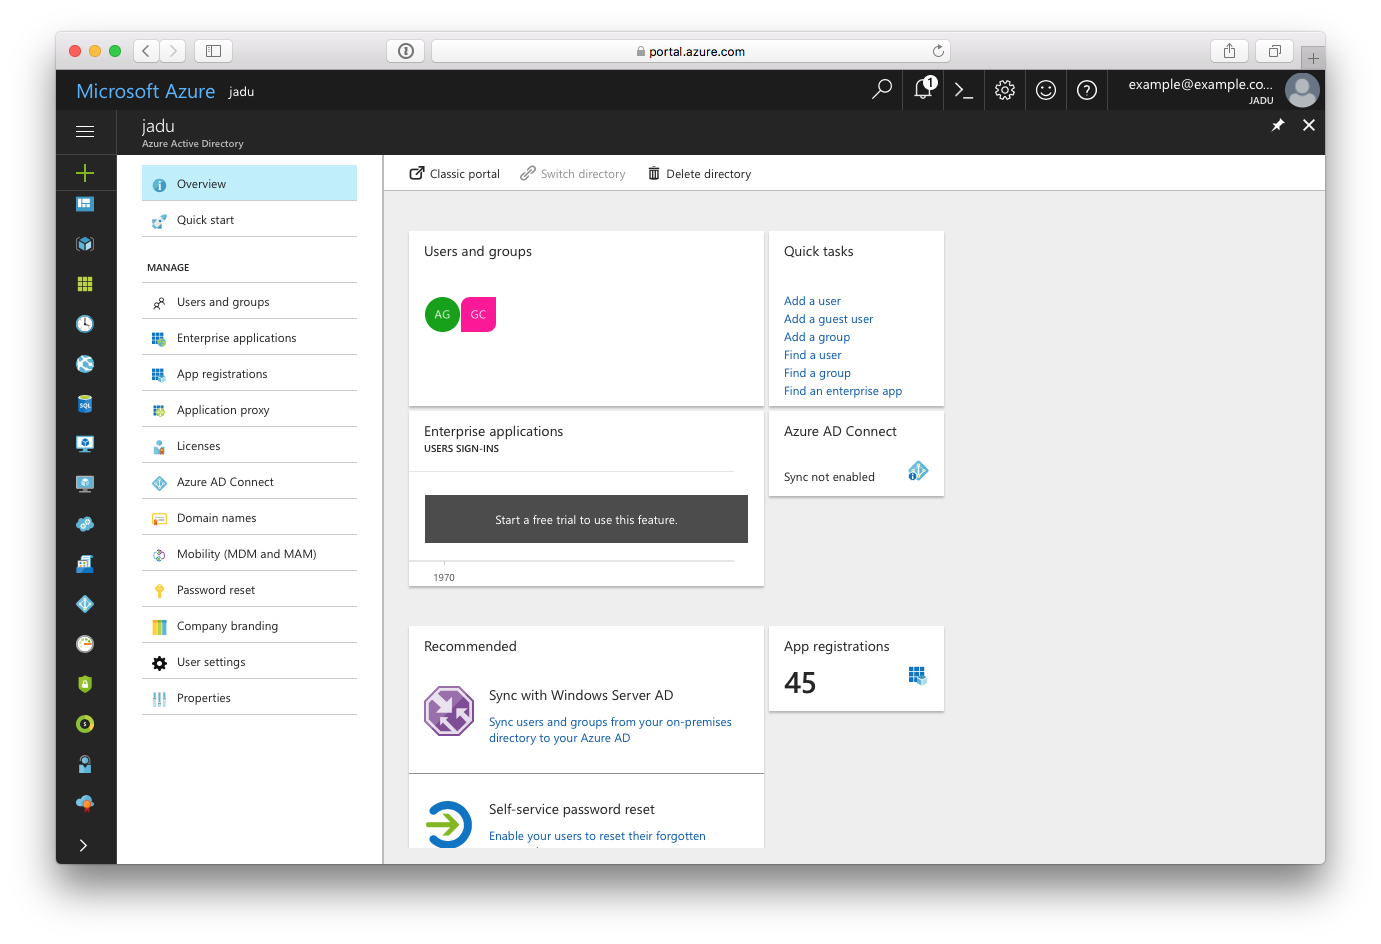
Task: Click the Safari back button
Action: point(146,51)
